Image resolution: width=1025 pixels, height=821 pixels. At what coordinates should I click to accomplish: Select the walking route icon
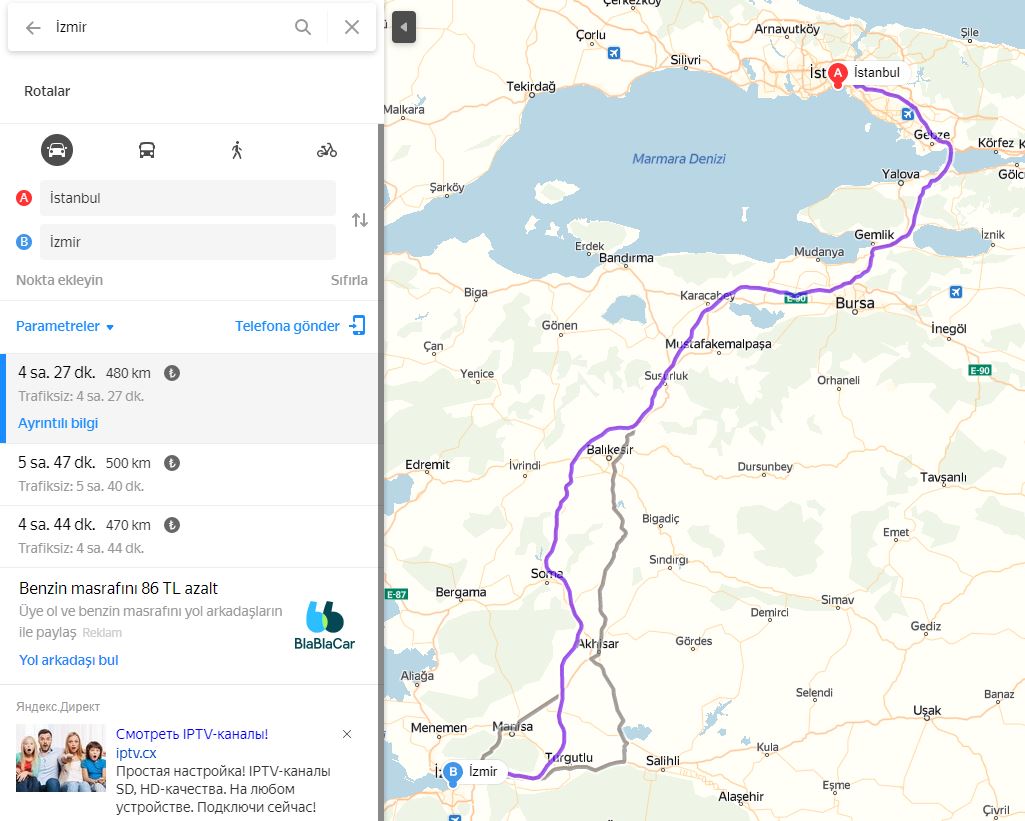tap(237, 150)
